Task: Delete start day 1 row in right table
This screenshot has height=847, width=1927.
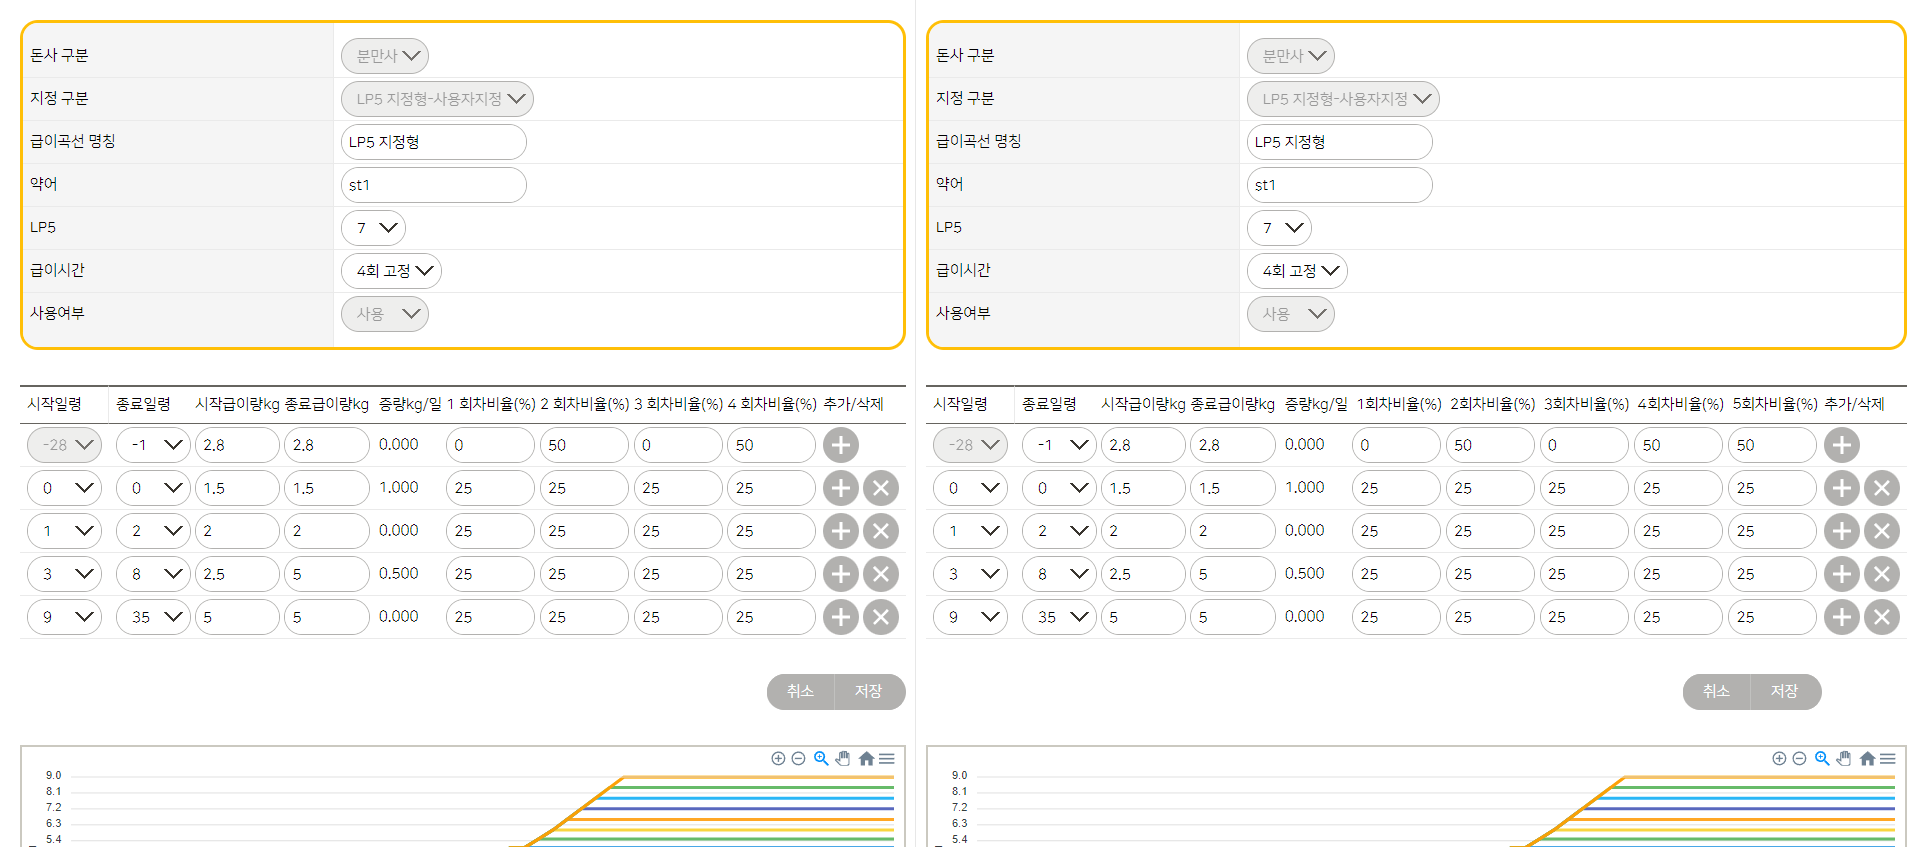Action: pos(1882,531)
